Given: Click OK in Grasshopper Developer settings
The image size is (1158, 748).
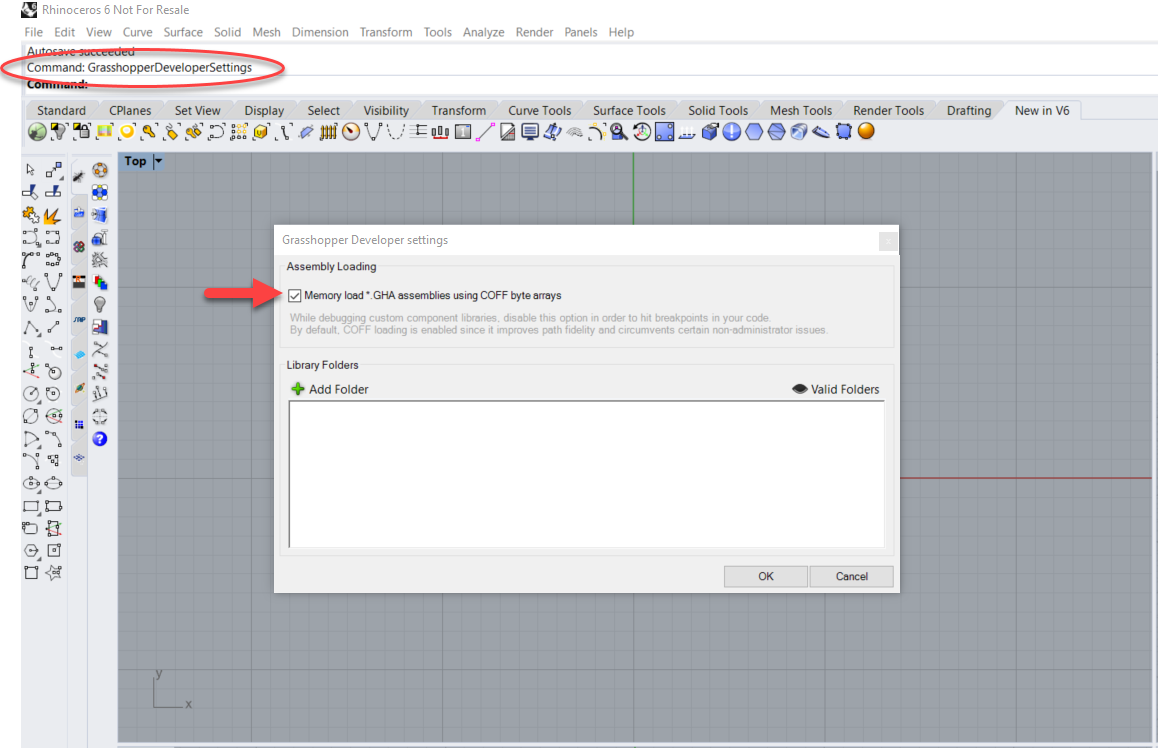Looking at the screenshot, I should tap(766, 577).
